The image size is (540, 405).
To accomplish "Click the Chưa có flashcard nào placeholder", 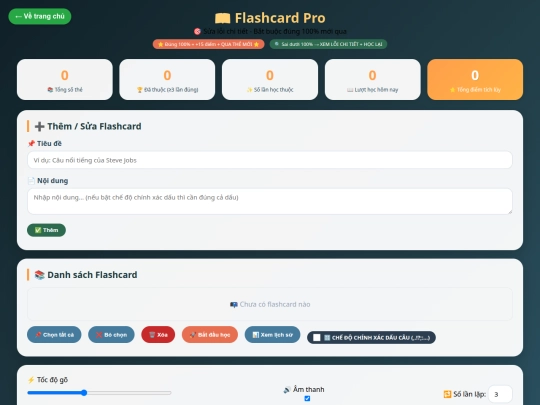I will (x=270, y=304).
